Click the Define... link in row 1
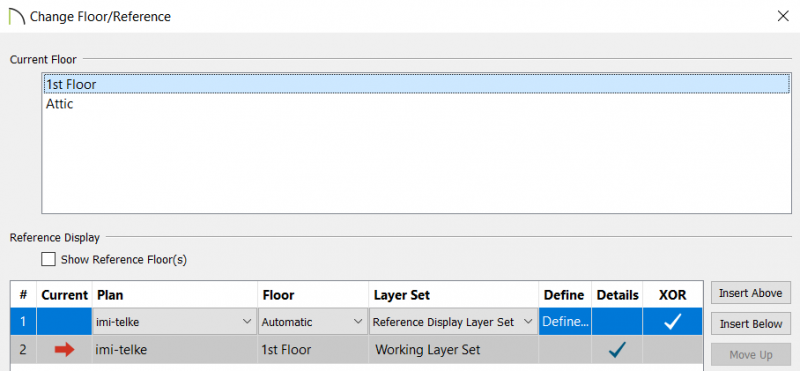 coord(565,321)
